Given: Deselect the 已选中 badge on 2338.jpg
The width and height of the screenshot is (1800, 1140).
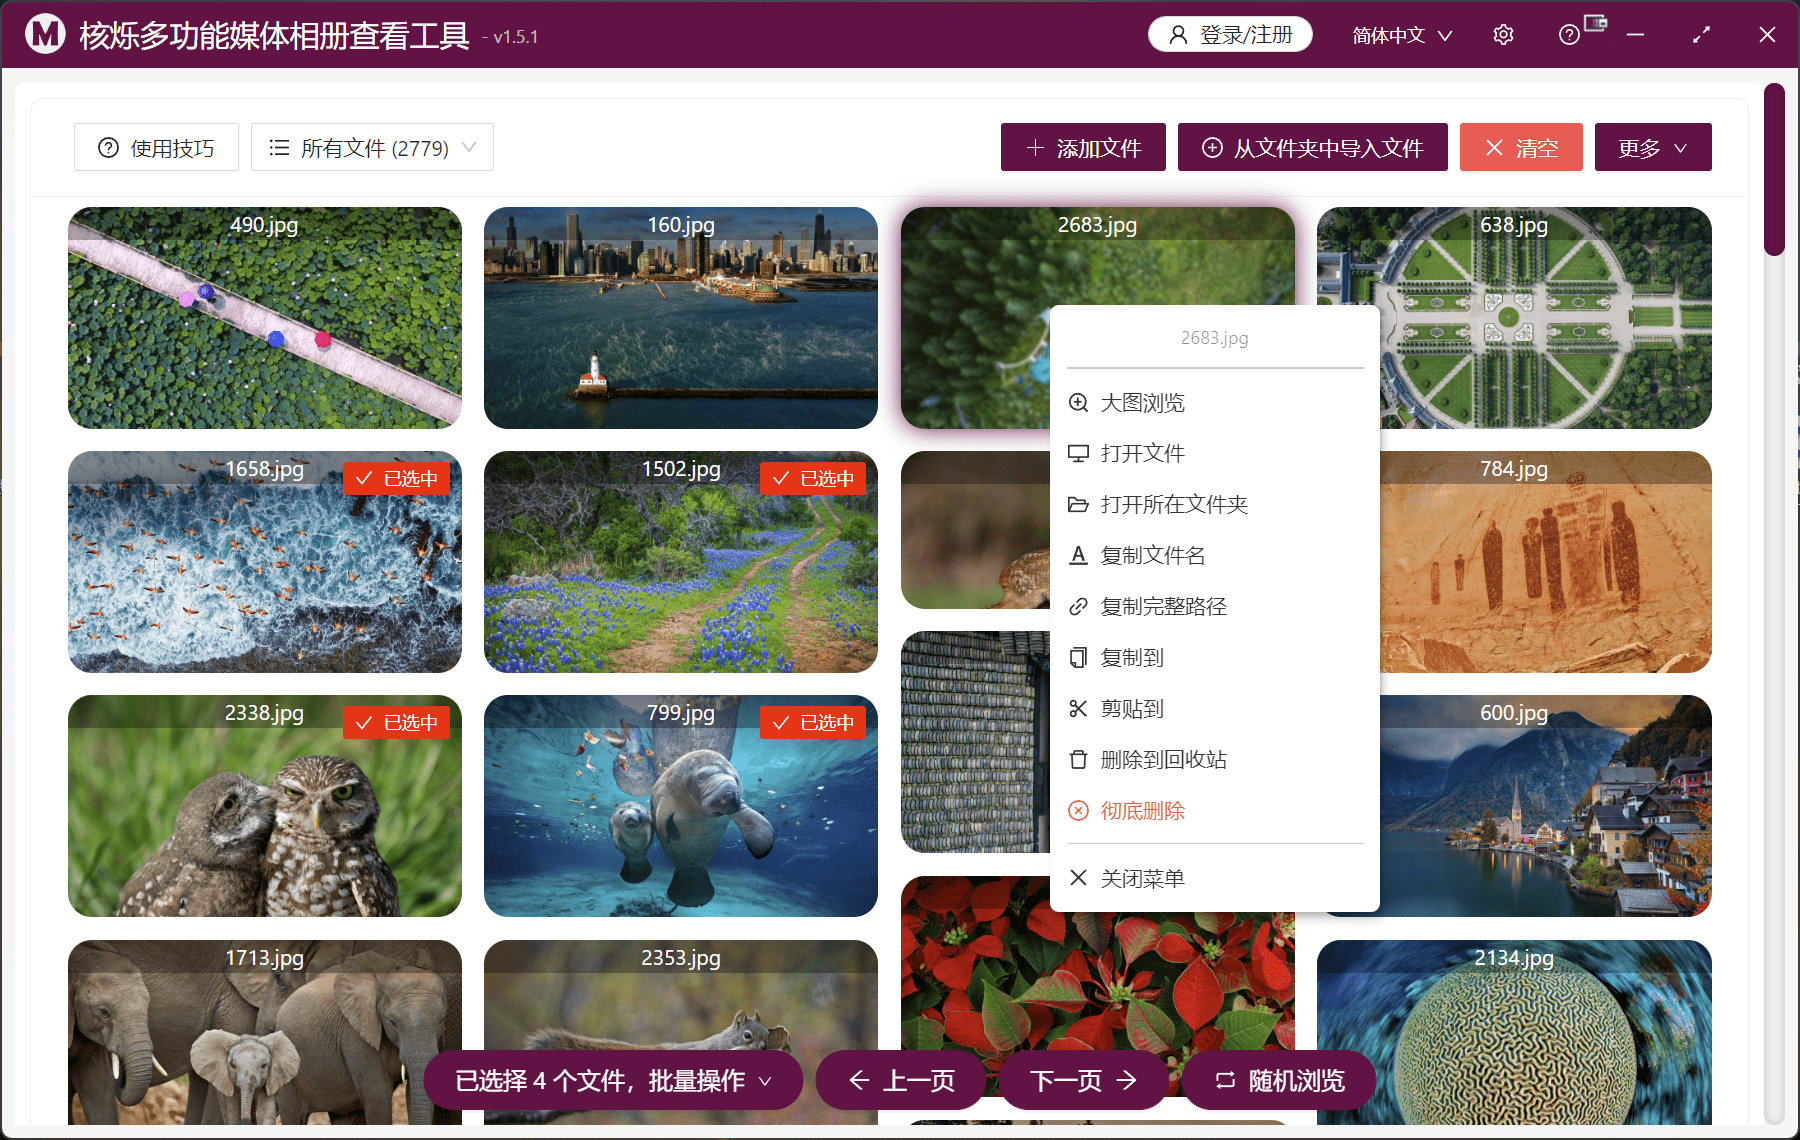Looking at the screenshot, I should 397,722.
